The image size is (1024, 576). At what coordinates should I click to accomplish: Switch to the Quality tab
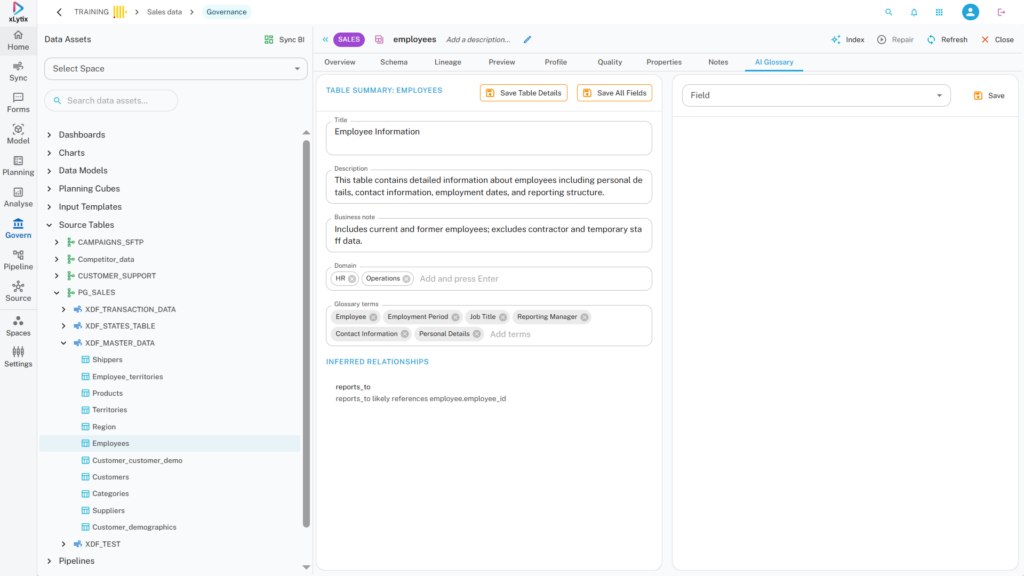pos(609,62)
